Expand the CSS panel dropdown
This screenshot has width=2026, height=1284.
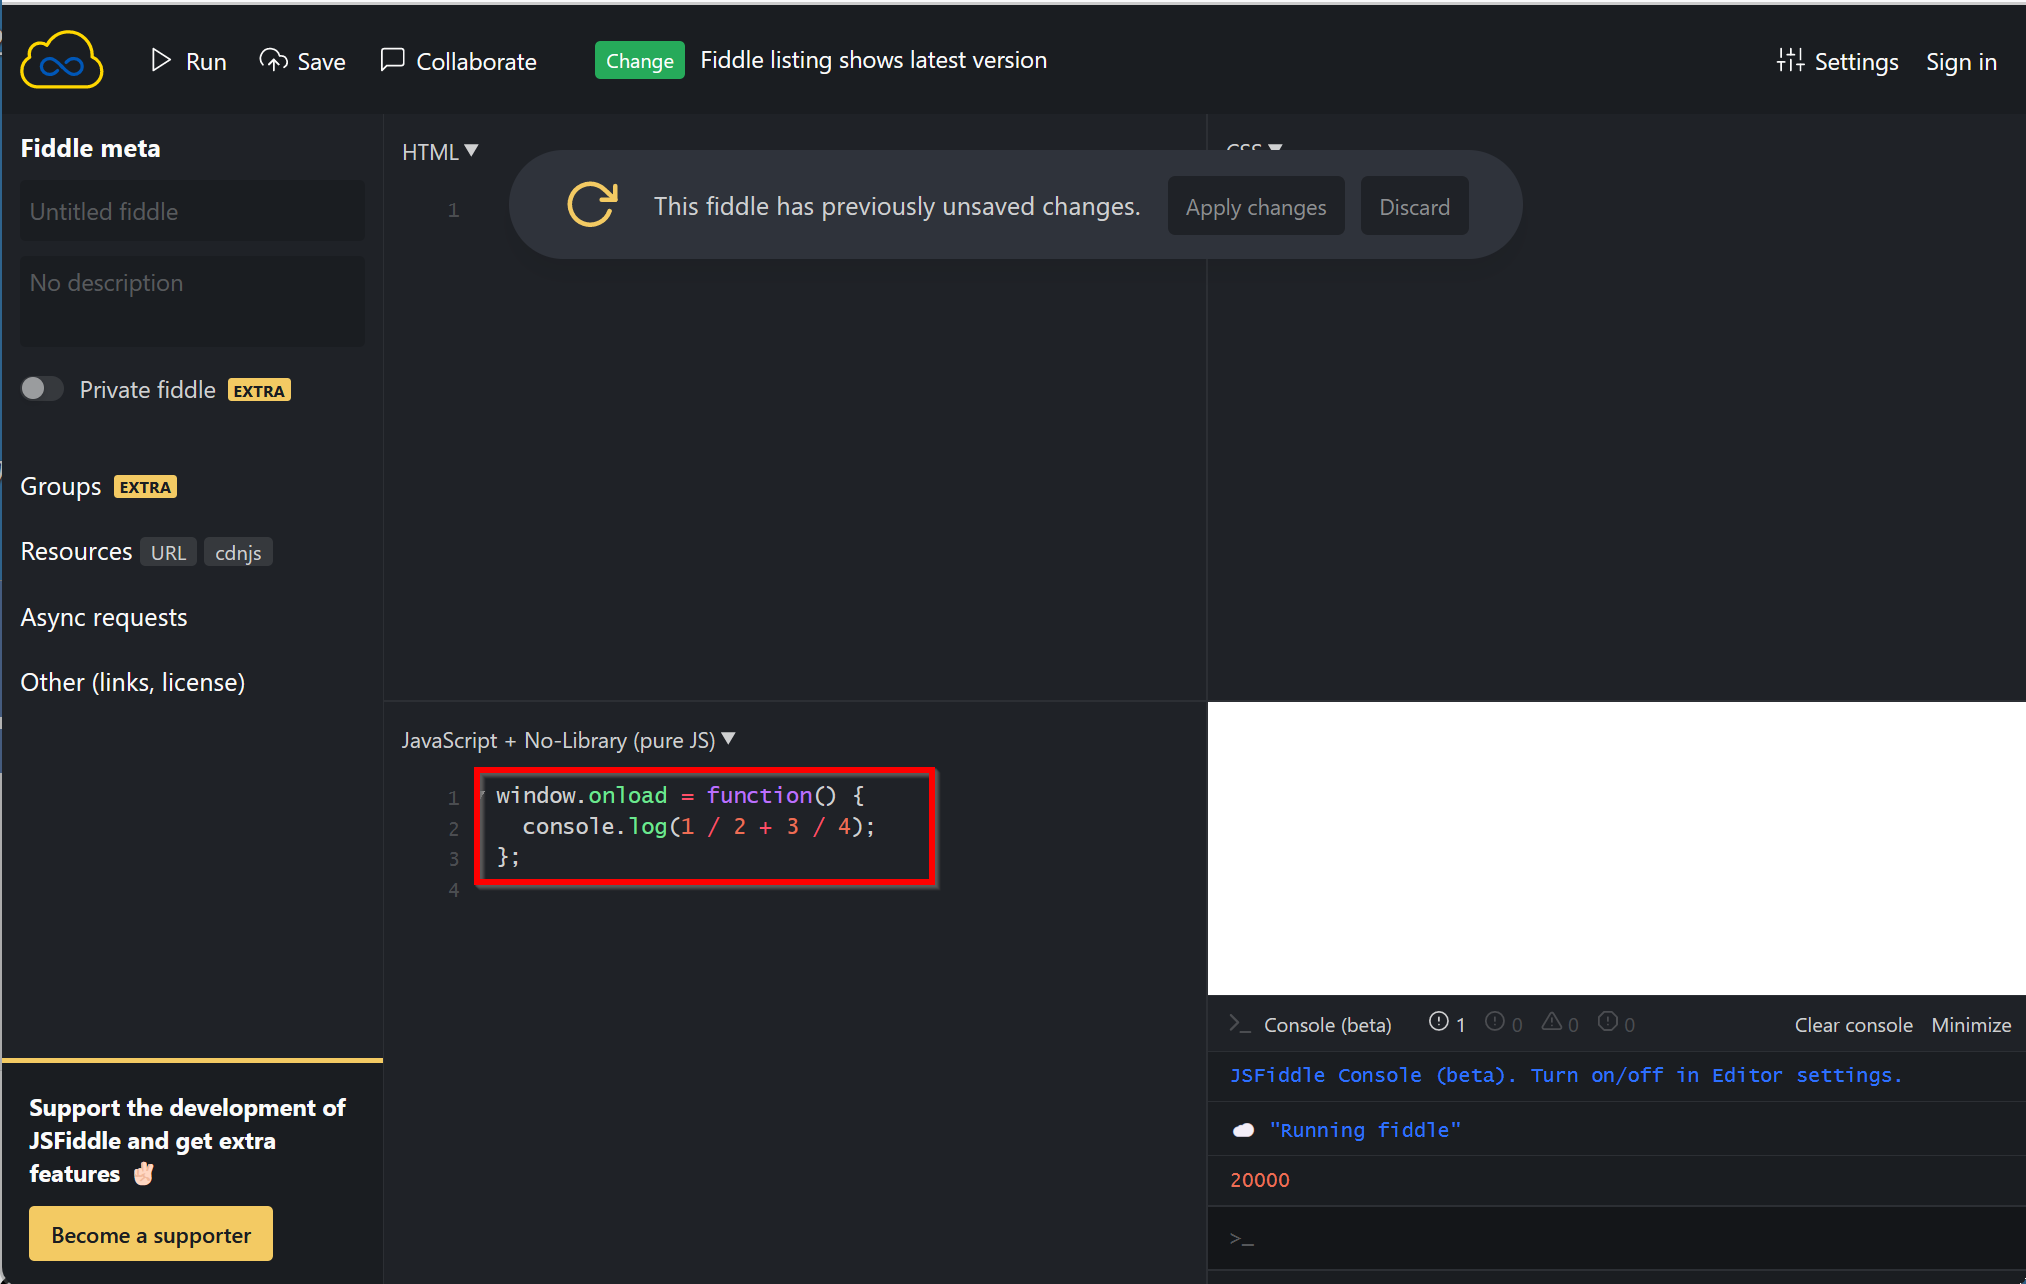click(x=1254, y=148)
